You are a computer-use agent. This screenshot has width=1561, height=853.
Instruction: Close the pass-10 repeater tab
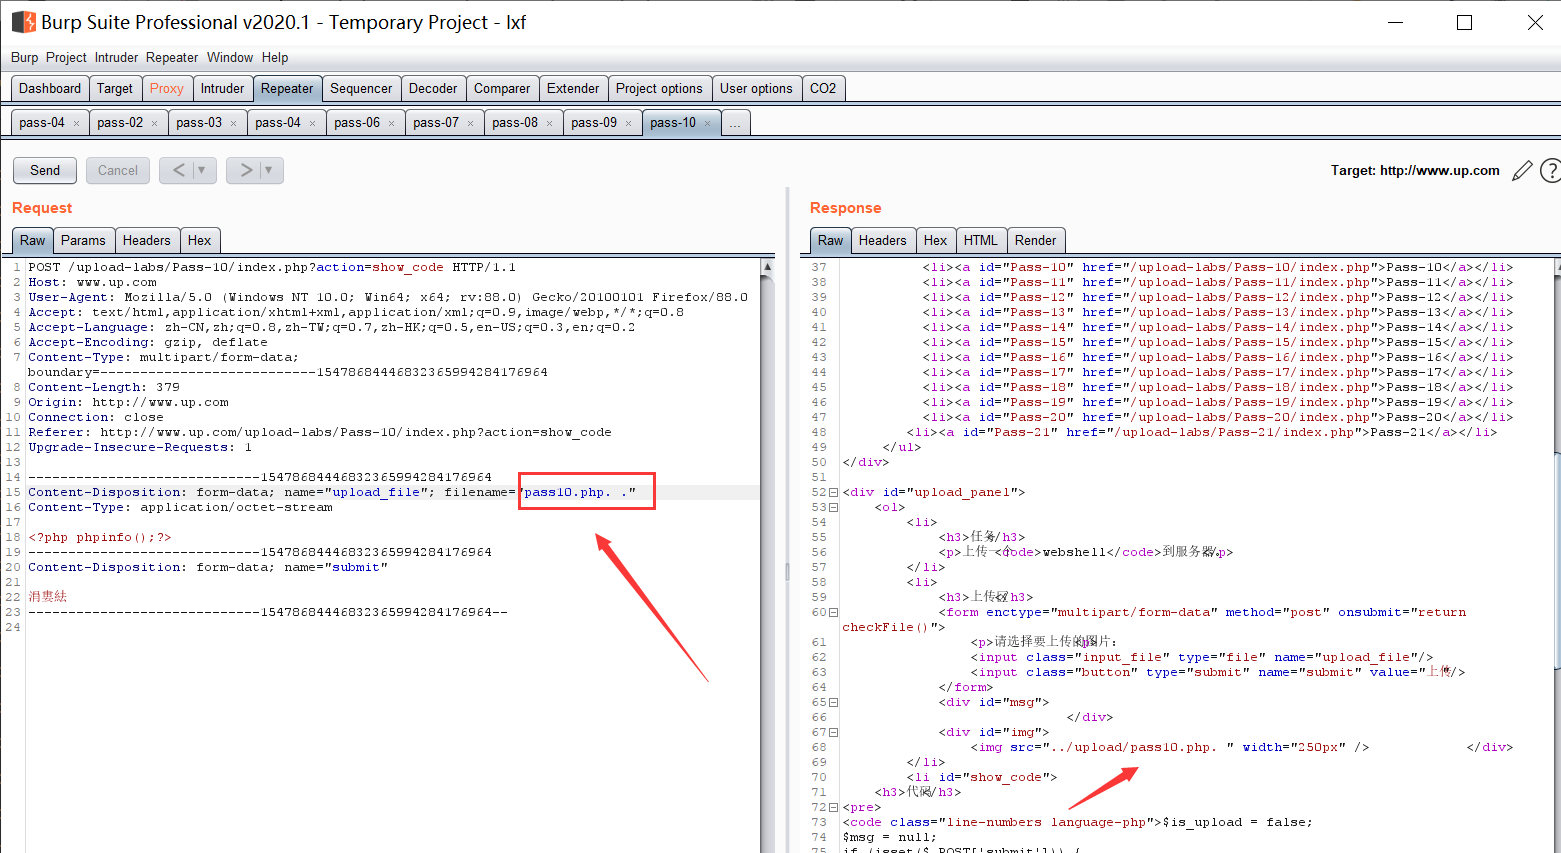coord(707,124)
